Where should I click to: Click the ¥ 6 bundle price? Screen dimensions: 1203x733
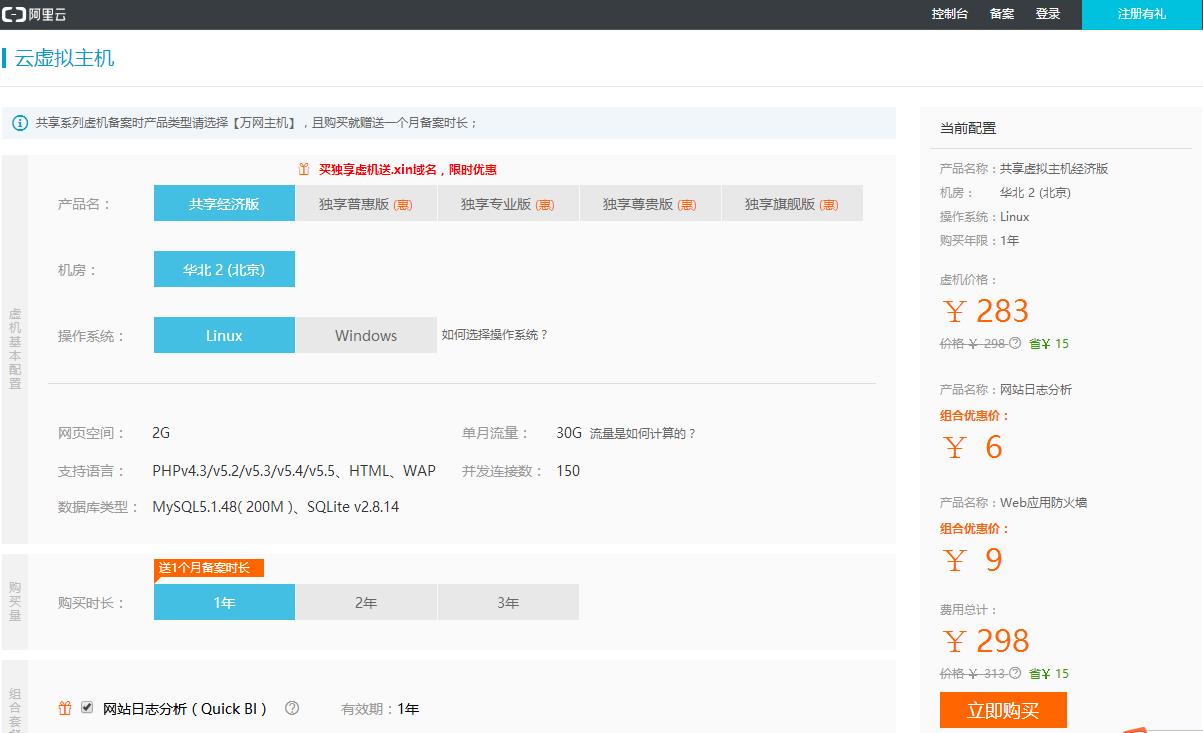[973, 447]
